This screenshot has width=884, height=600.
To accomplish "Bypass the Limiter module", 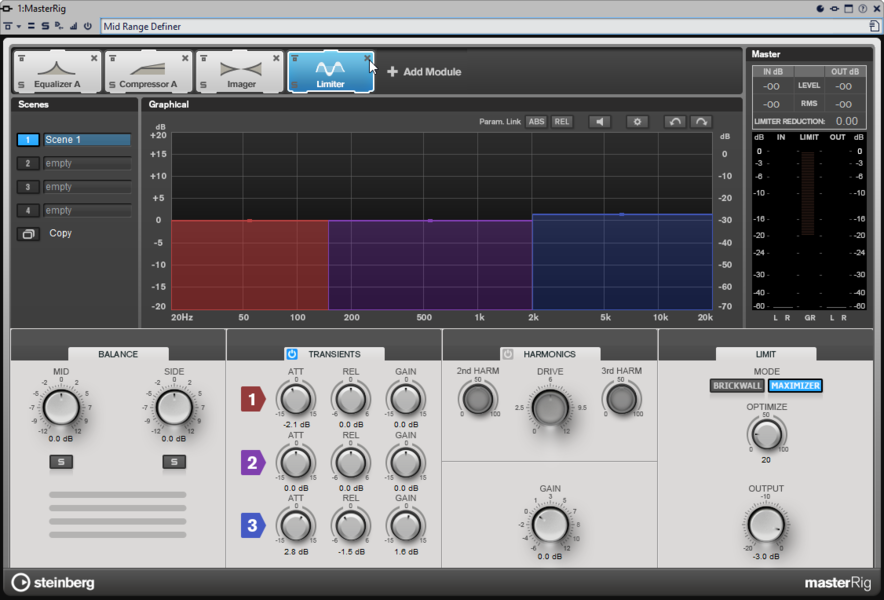I will click(294, 58).
